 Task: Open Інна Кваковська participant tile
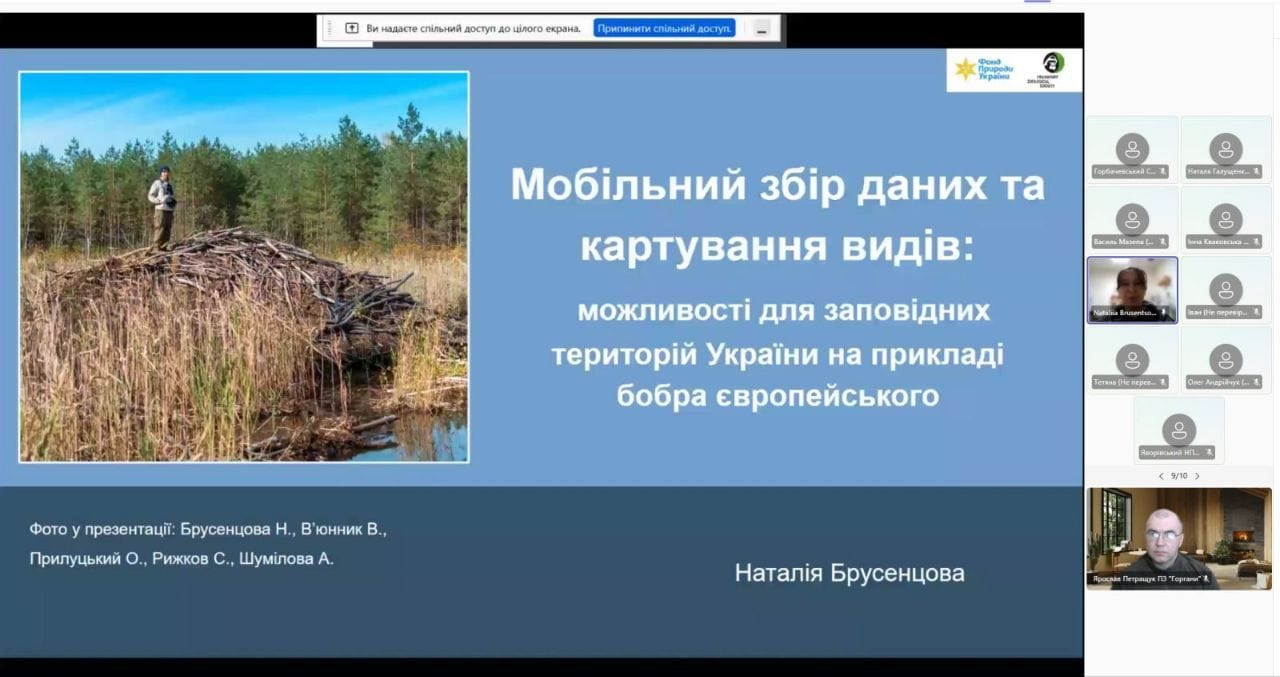[x=1225, y=219]
